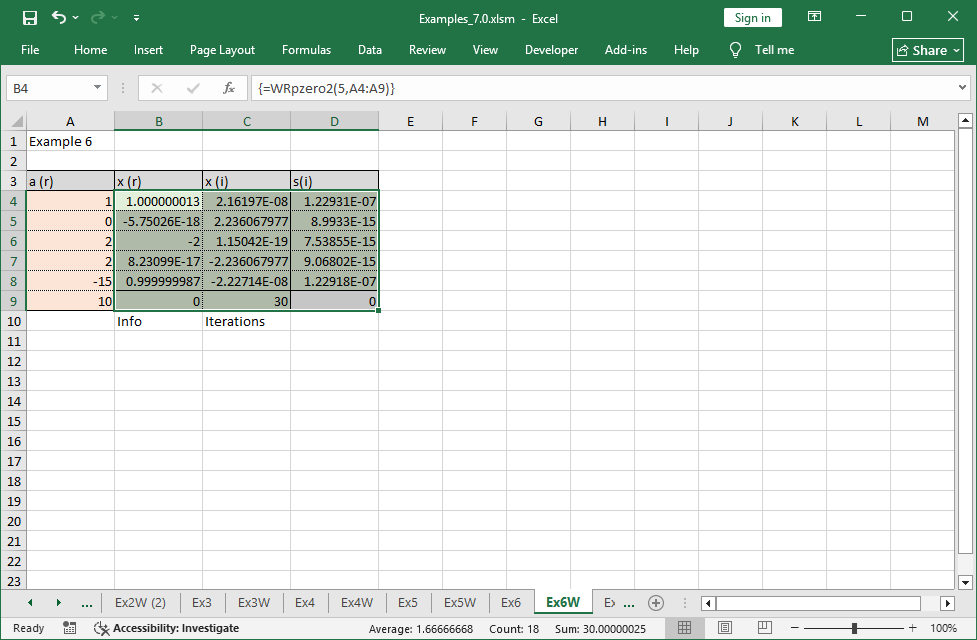Screen dimensions: 977x640
Task: Click the Insert Function fx icon
Action: (228, 88)
